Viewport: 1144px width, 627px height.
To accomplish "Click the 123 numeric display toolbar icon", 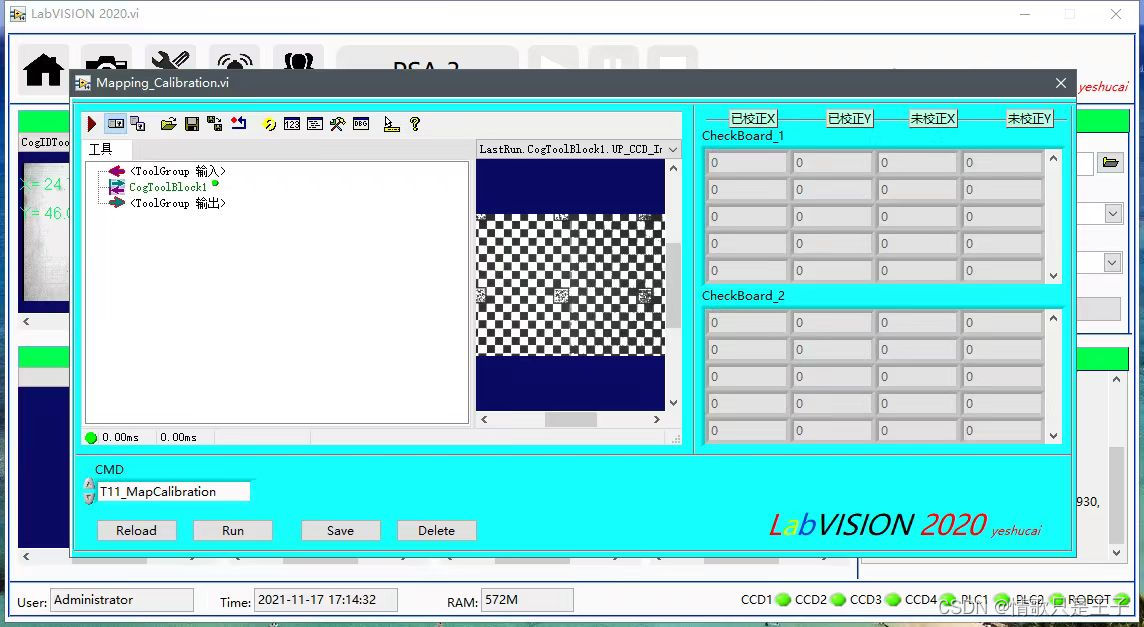I will pos(292,123).
